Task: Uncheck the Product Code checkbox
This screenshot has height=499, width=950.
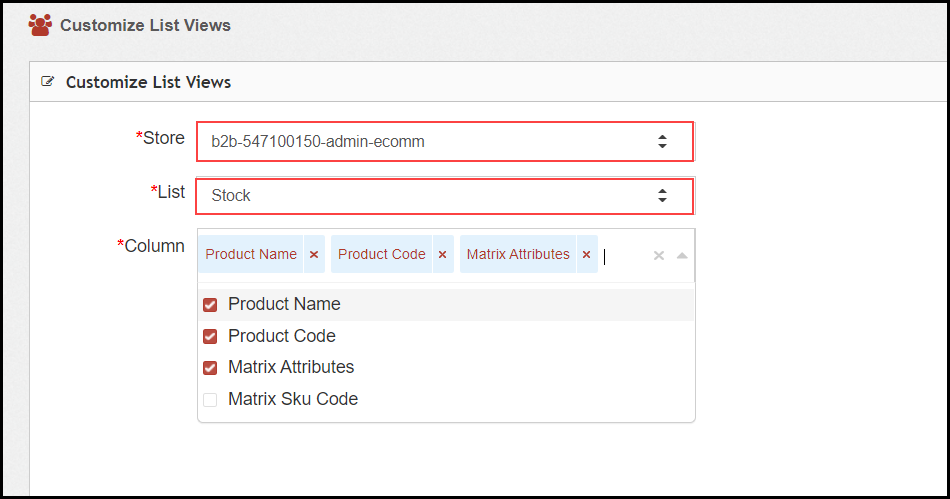Action: coord(210,336)
